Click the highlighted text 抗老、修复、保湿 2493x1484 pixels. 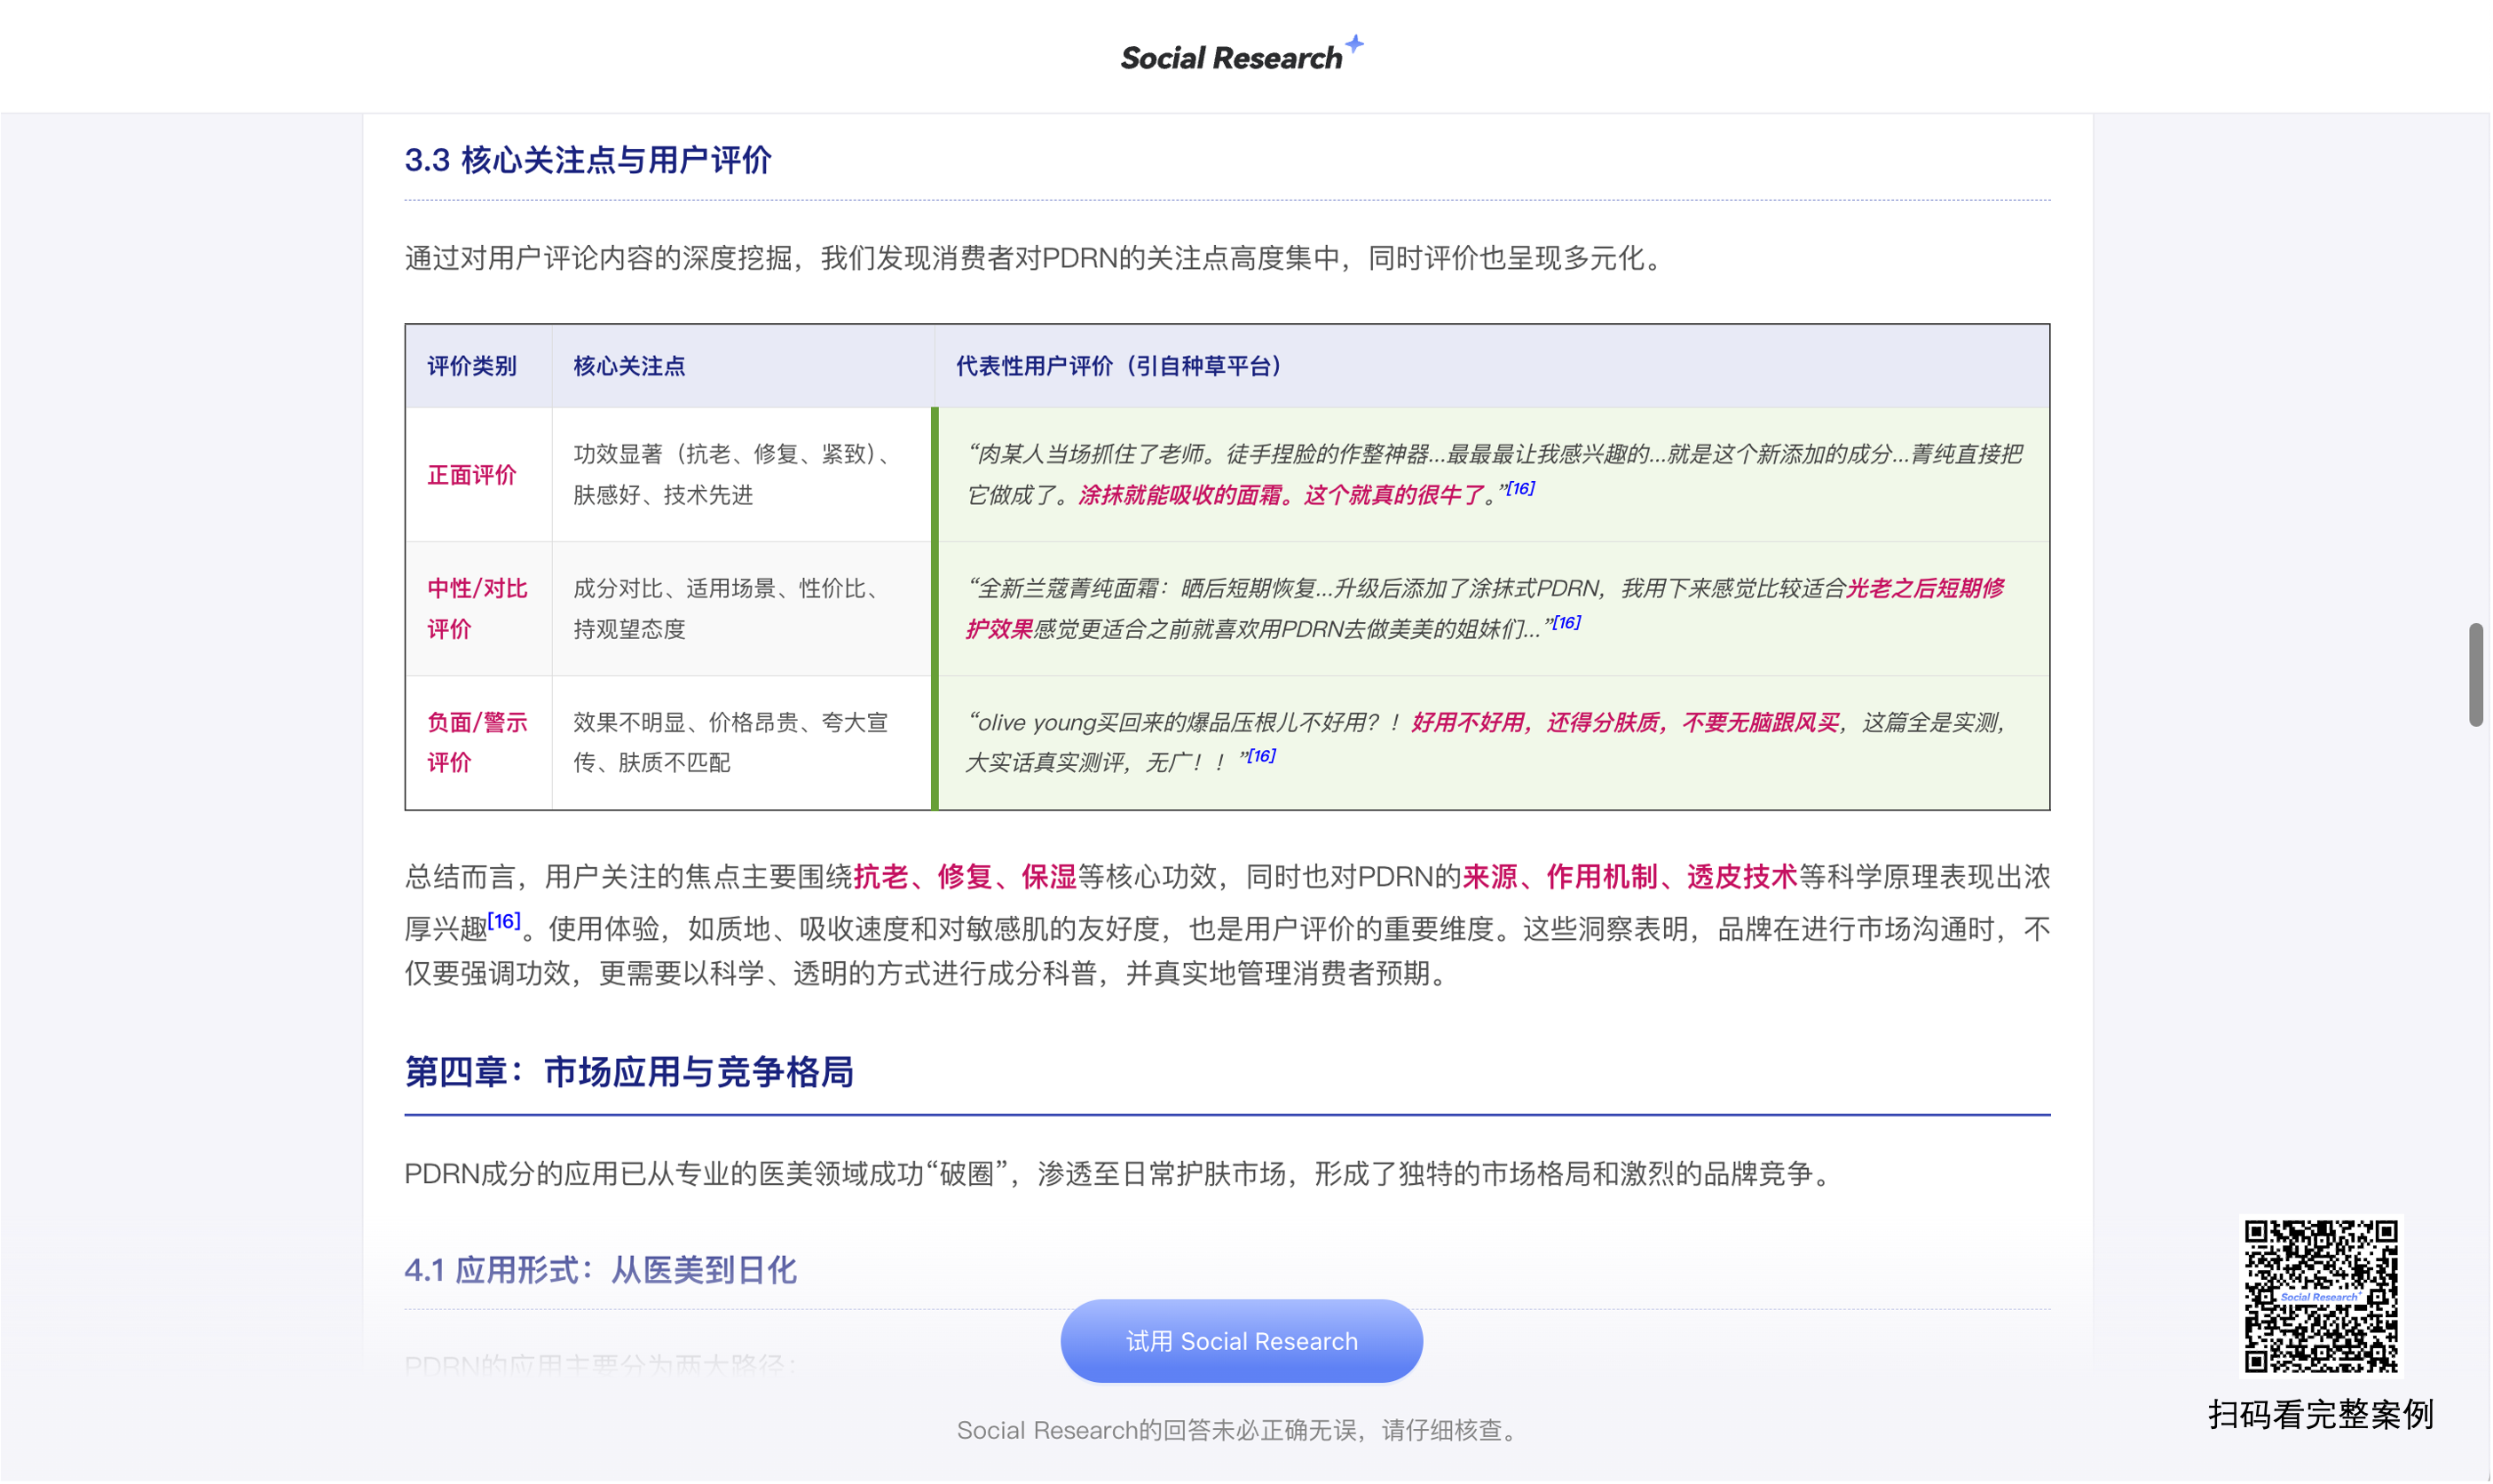coord(966,878)
